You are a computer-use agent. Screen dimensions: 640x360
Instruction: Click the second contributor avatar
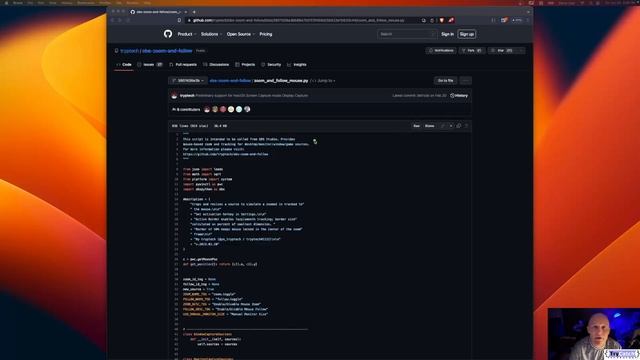point(215,109)
